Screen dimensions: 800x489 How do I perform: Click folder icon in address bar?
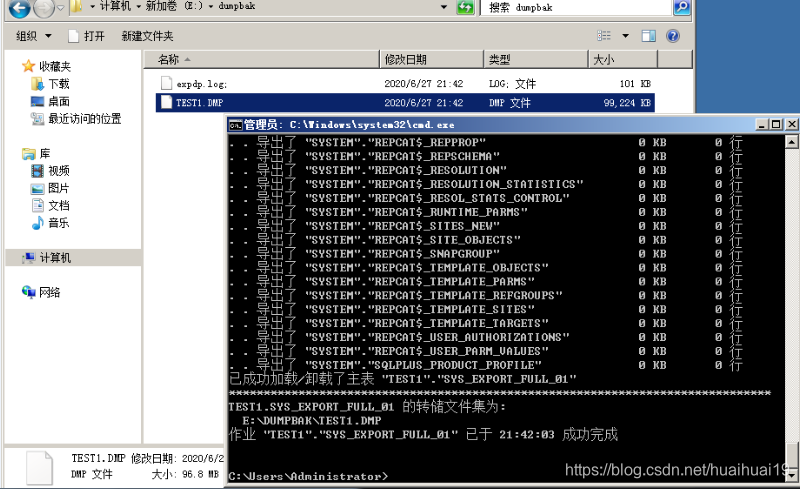point(76,7)
